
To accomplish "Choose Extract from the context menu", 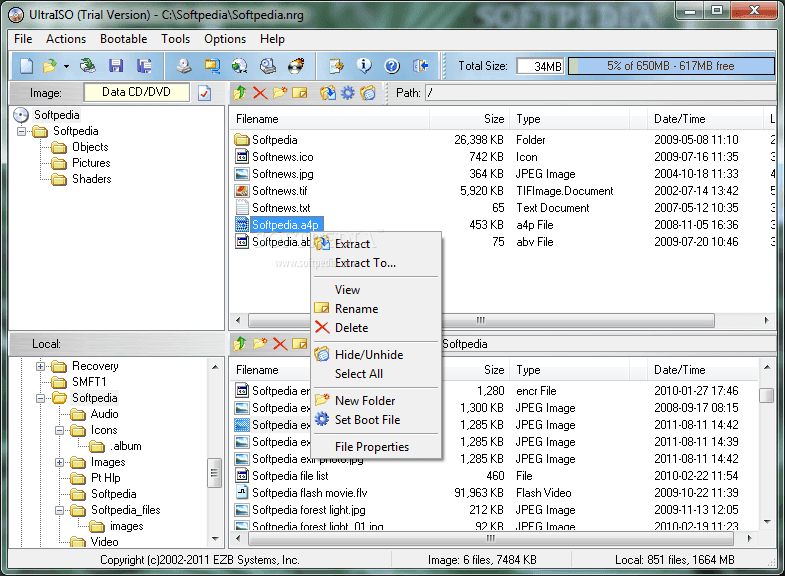I will [376, 244].
